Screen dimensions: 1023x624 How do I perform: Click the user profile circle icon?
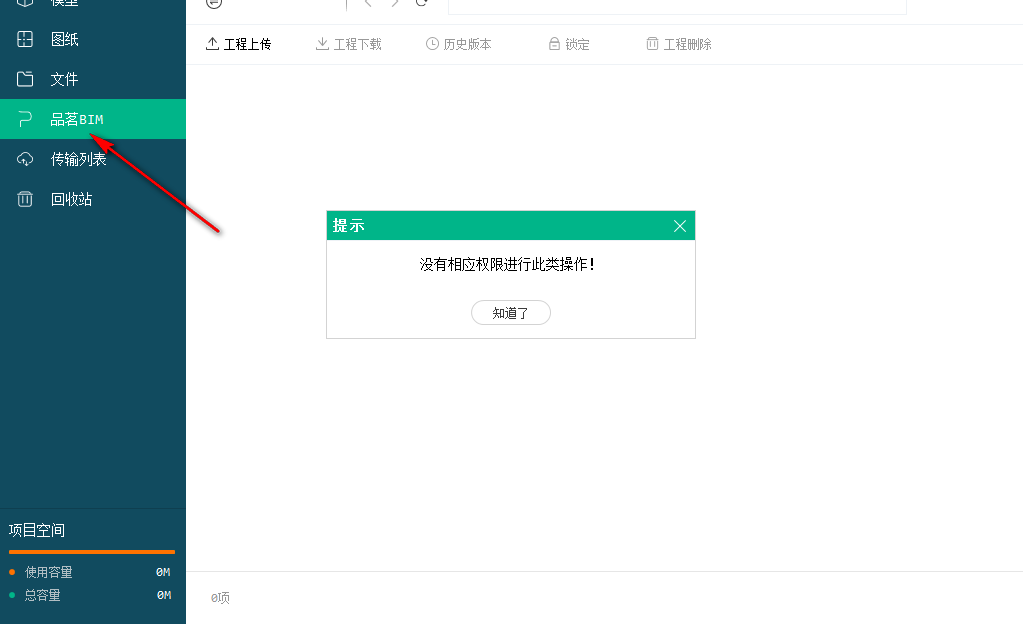pyautogui.click(x=213, y=4)
